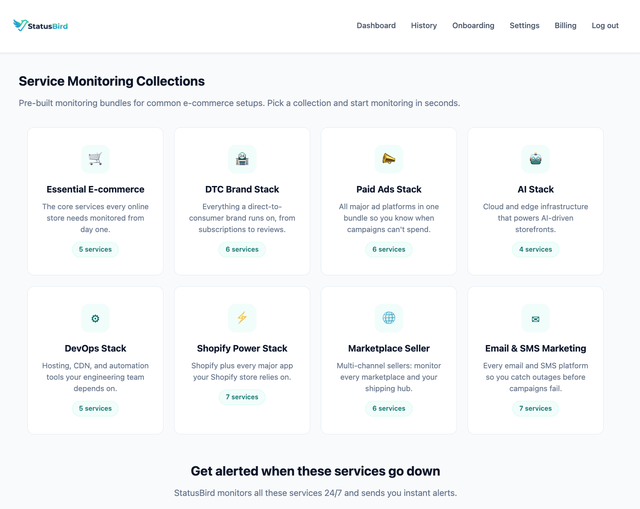The width and height of the screenshot is (640, 509).
Task: Click the 6 services badge under DTC Brand Stack
Action: tap(242, 249)
